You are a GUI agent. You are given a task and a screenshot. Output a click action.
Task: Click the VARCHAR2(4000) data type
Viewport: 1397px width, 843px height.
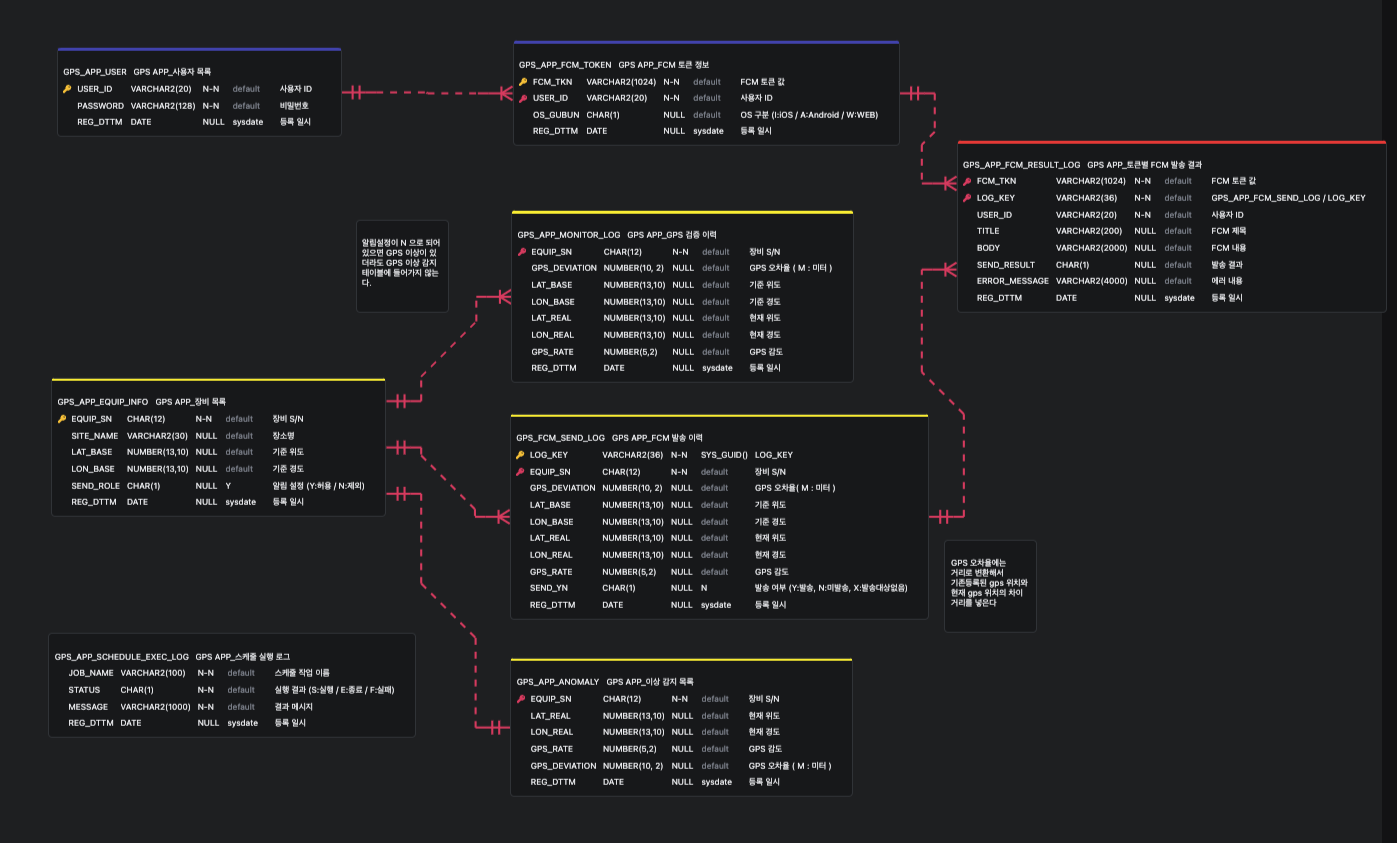(x=1092, y=281)
